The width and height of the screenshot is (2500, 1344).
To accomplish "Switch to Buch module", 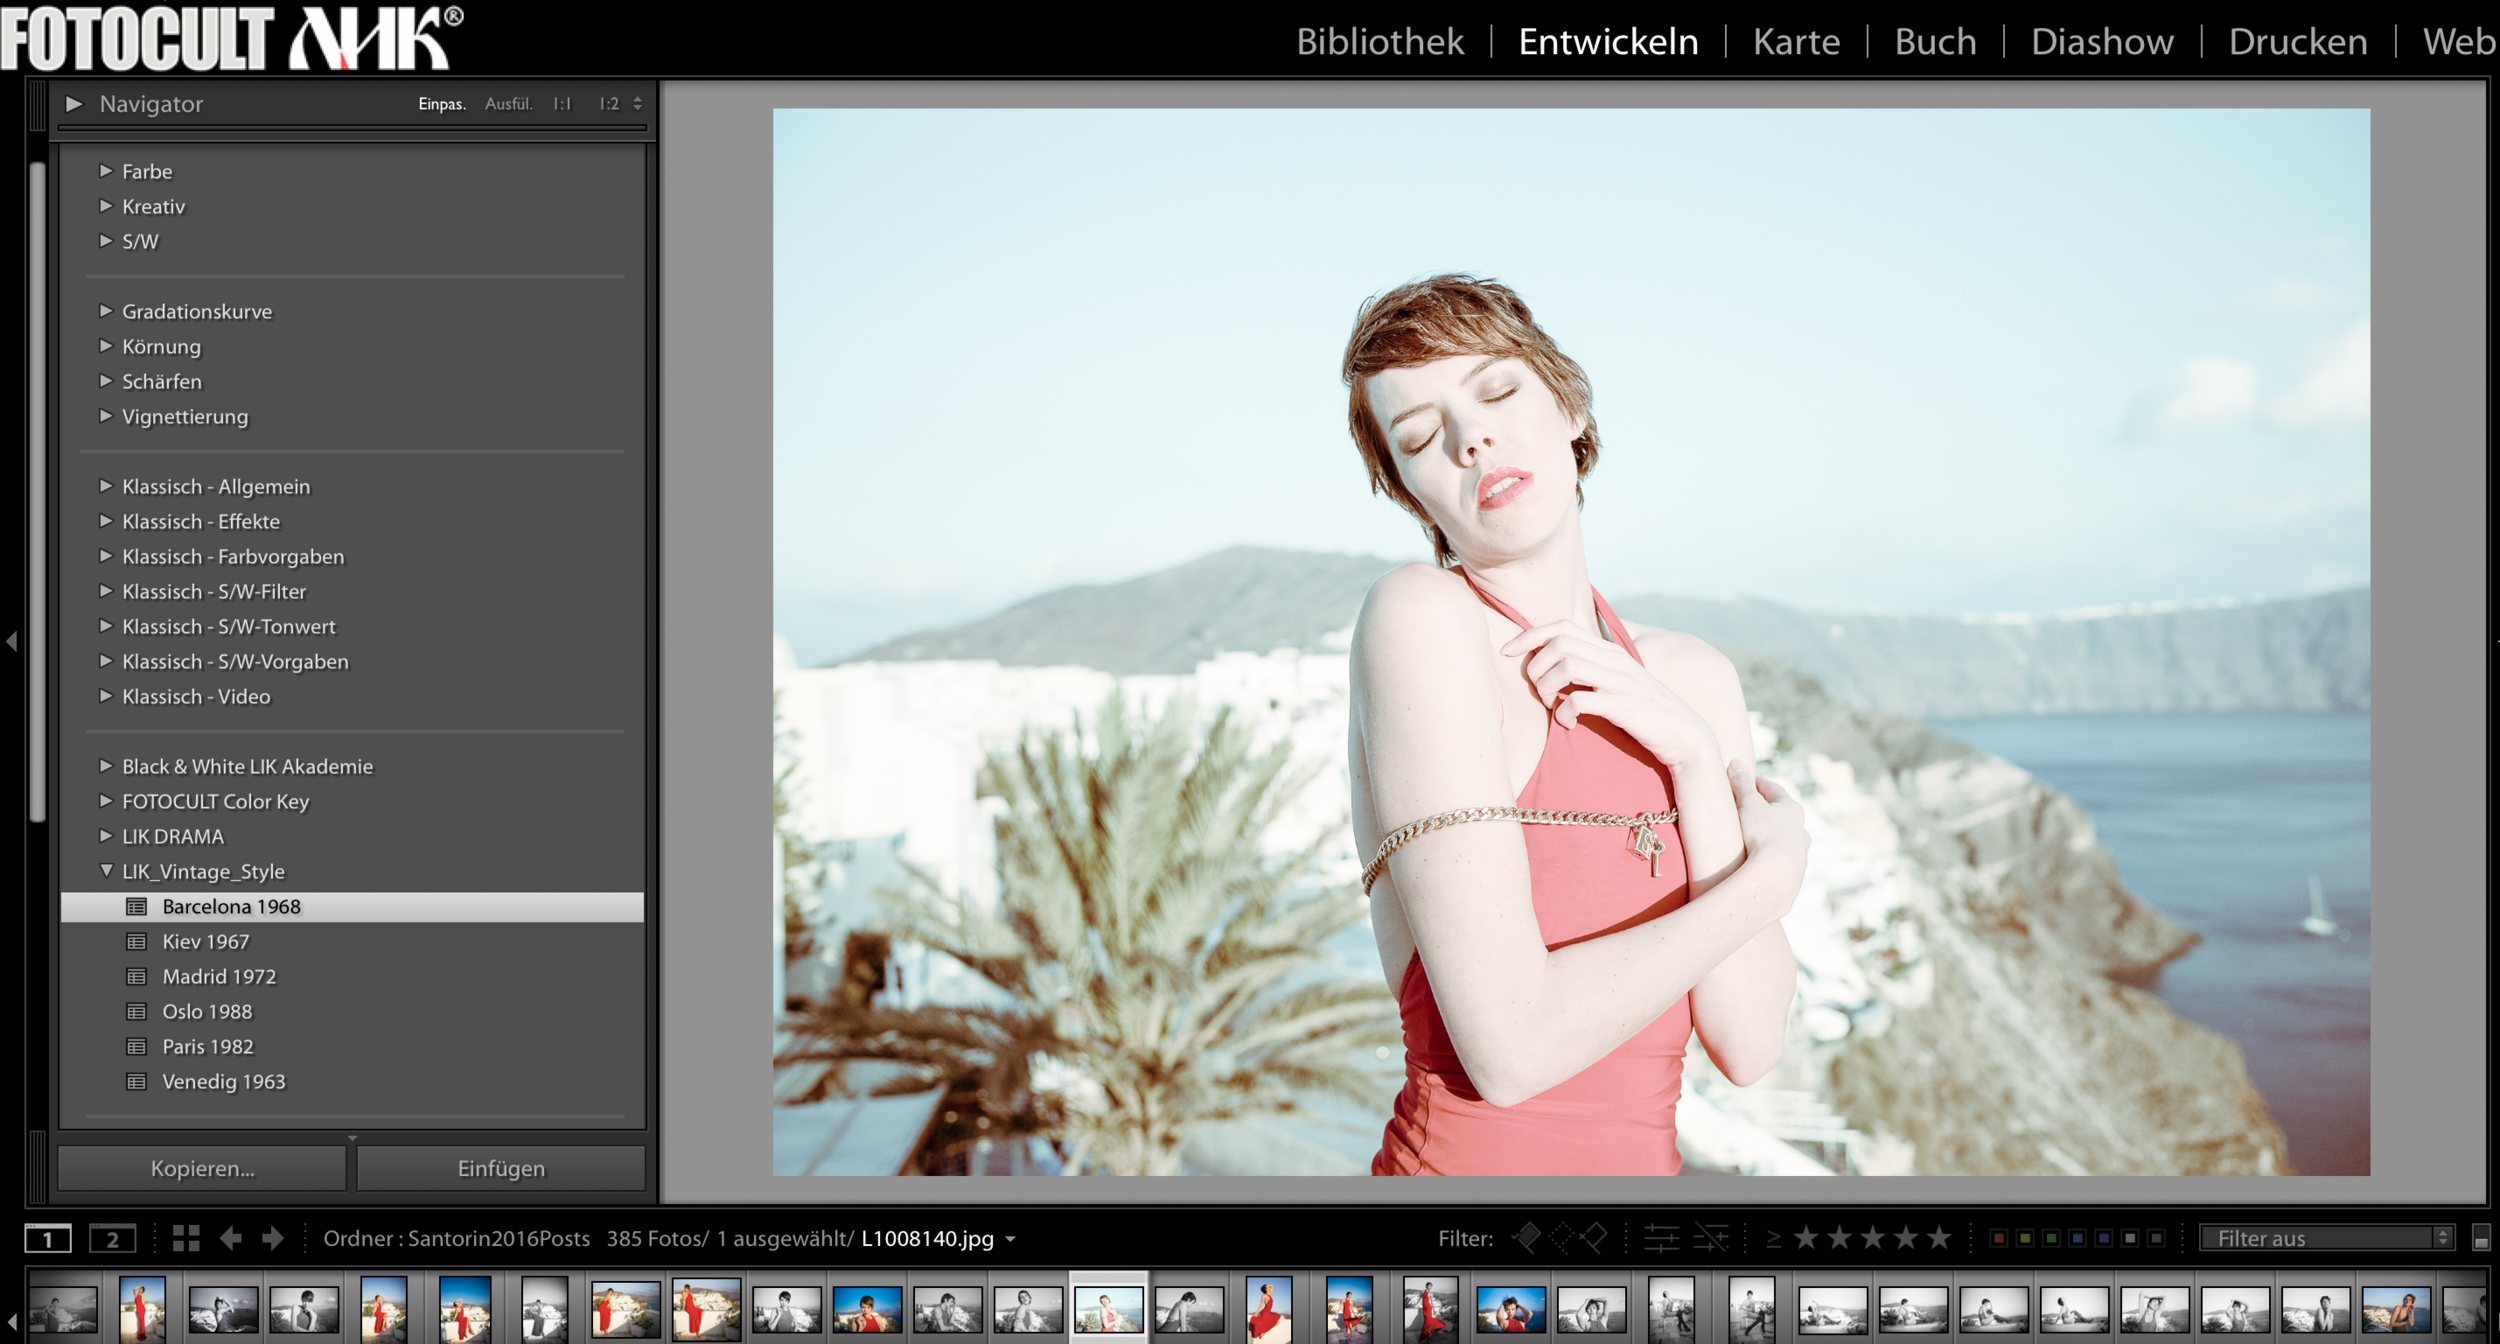I will click(x=1935, y=42).
